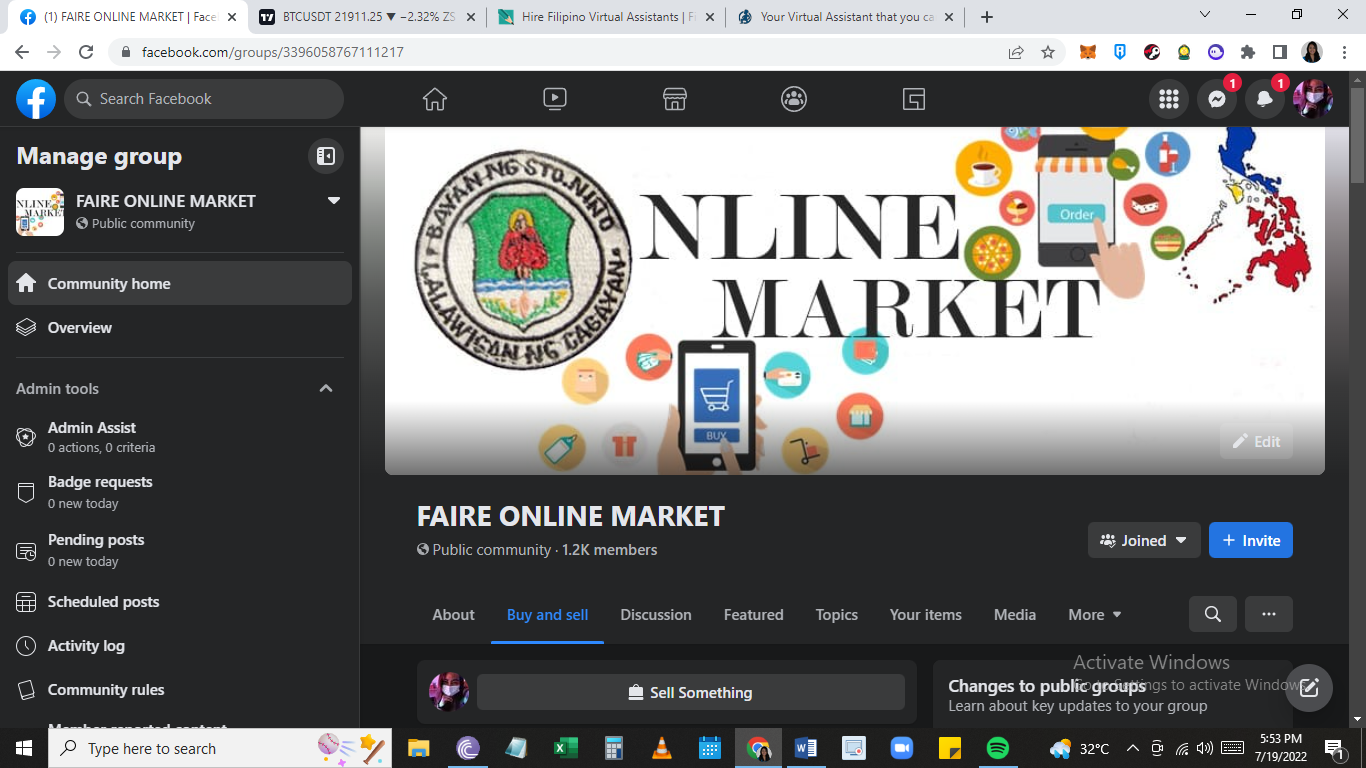This screenshot has width=1366, height=768.
Task: Open the Joined dropdown button
Action: coord(1144,540)
